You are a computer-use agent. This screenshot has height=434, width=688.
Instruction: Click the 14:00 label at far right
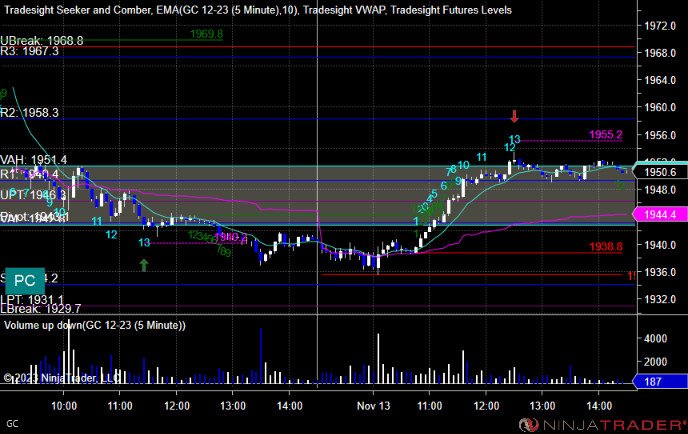click(599, 405)
